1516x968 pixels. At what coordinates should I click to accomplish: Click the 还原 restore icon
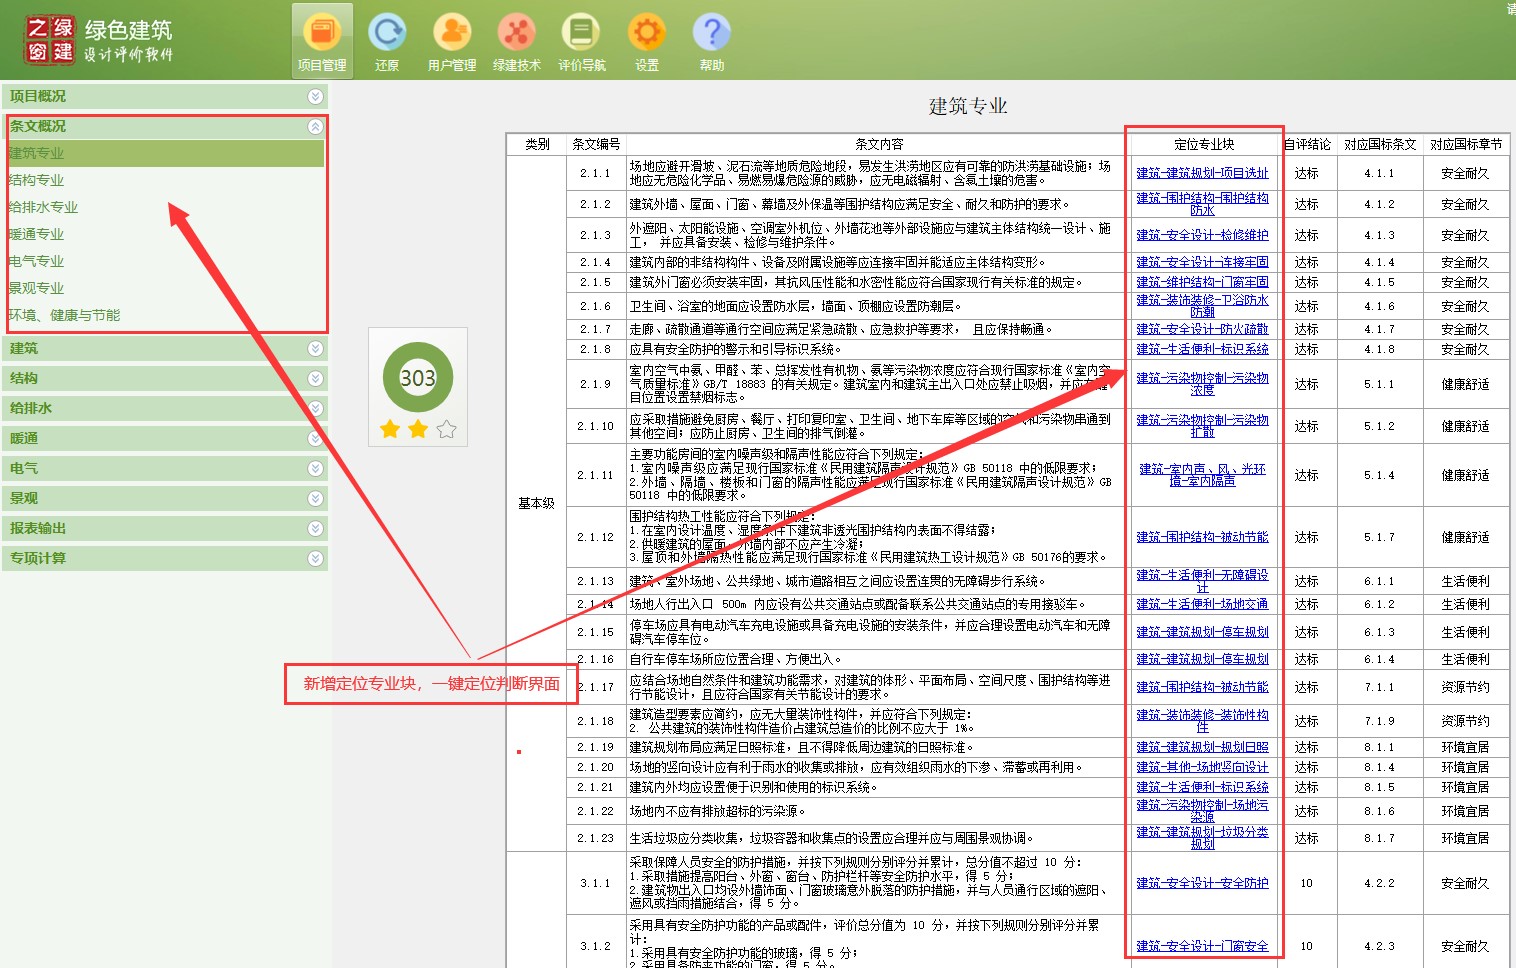[x=387, y=41]
